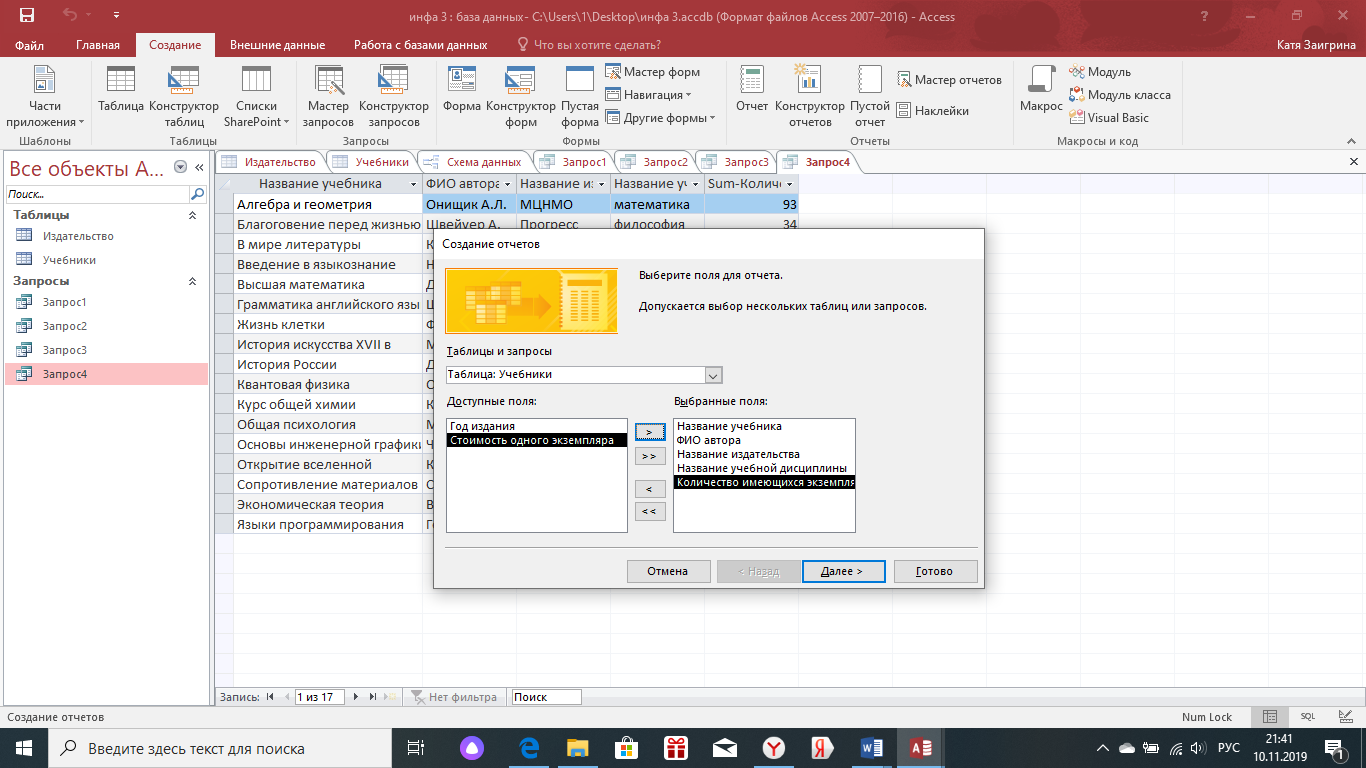The width and height of the screenshot is (1366, 768).
Task: Expand the Таблицы и запросы combo box
Action: click(713, 375)
